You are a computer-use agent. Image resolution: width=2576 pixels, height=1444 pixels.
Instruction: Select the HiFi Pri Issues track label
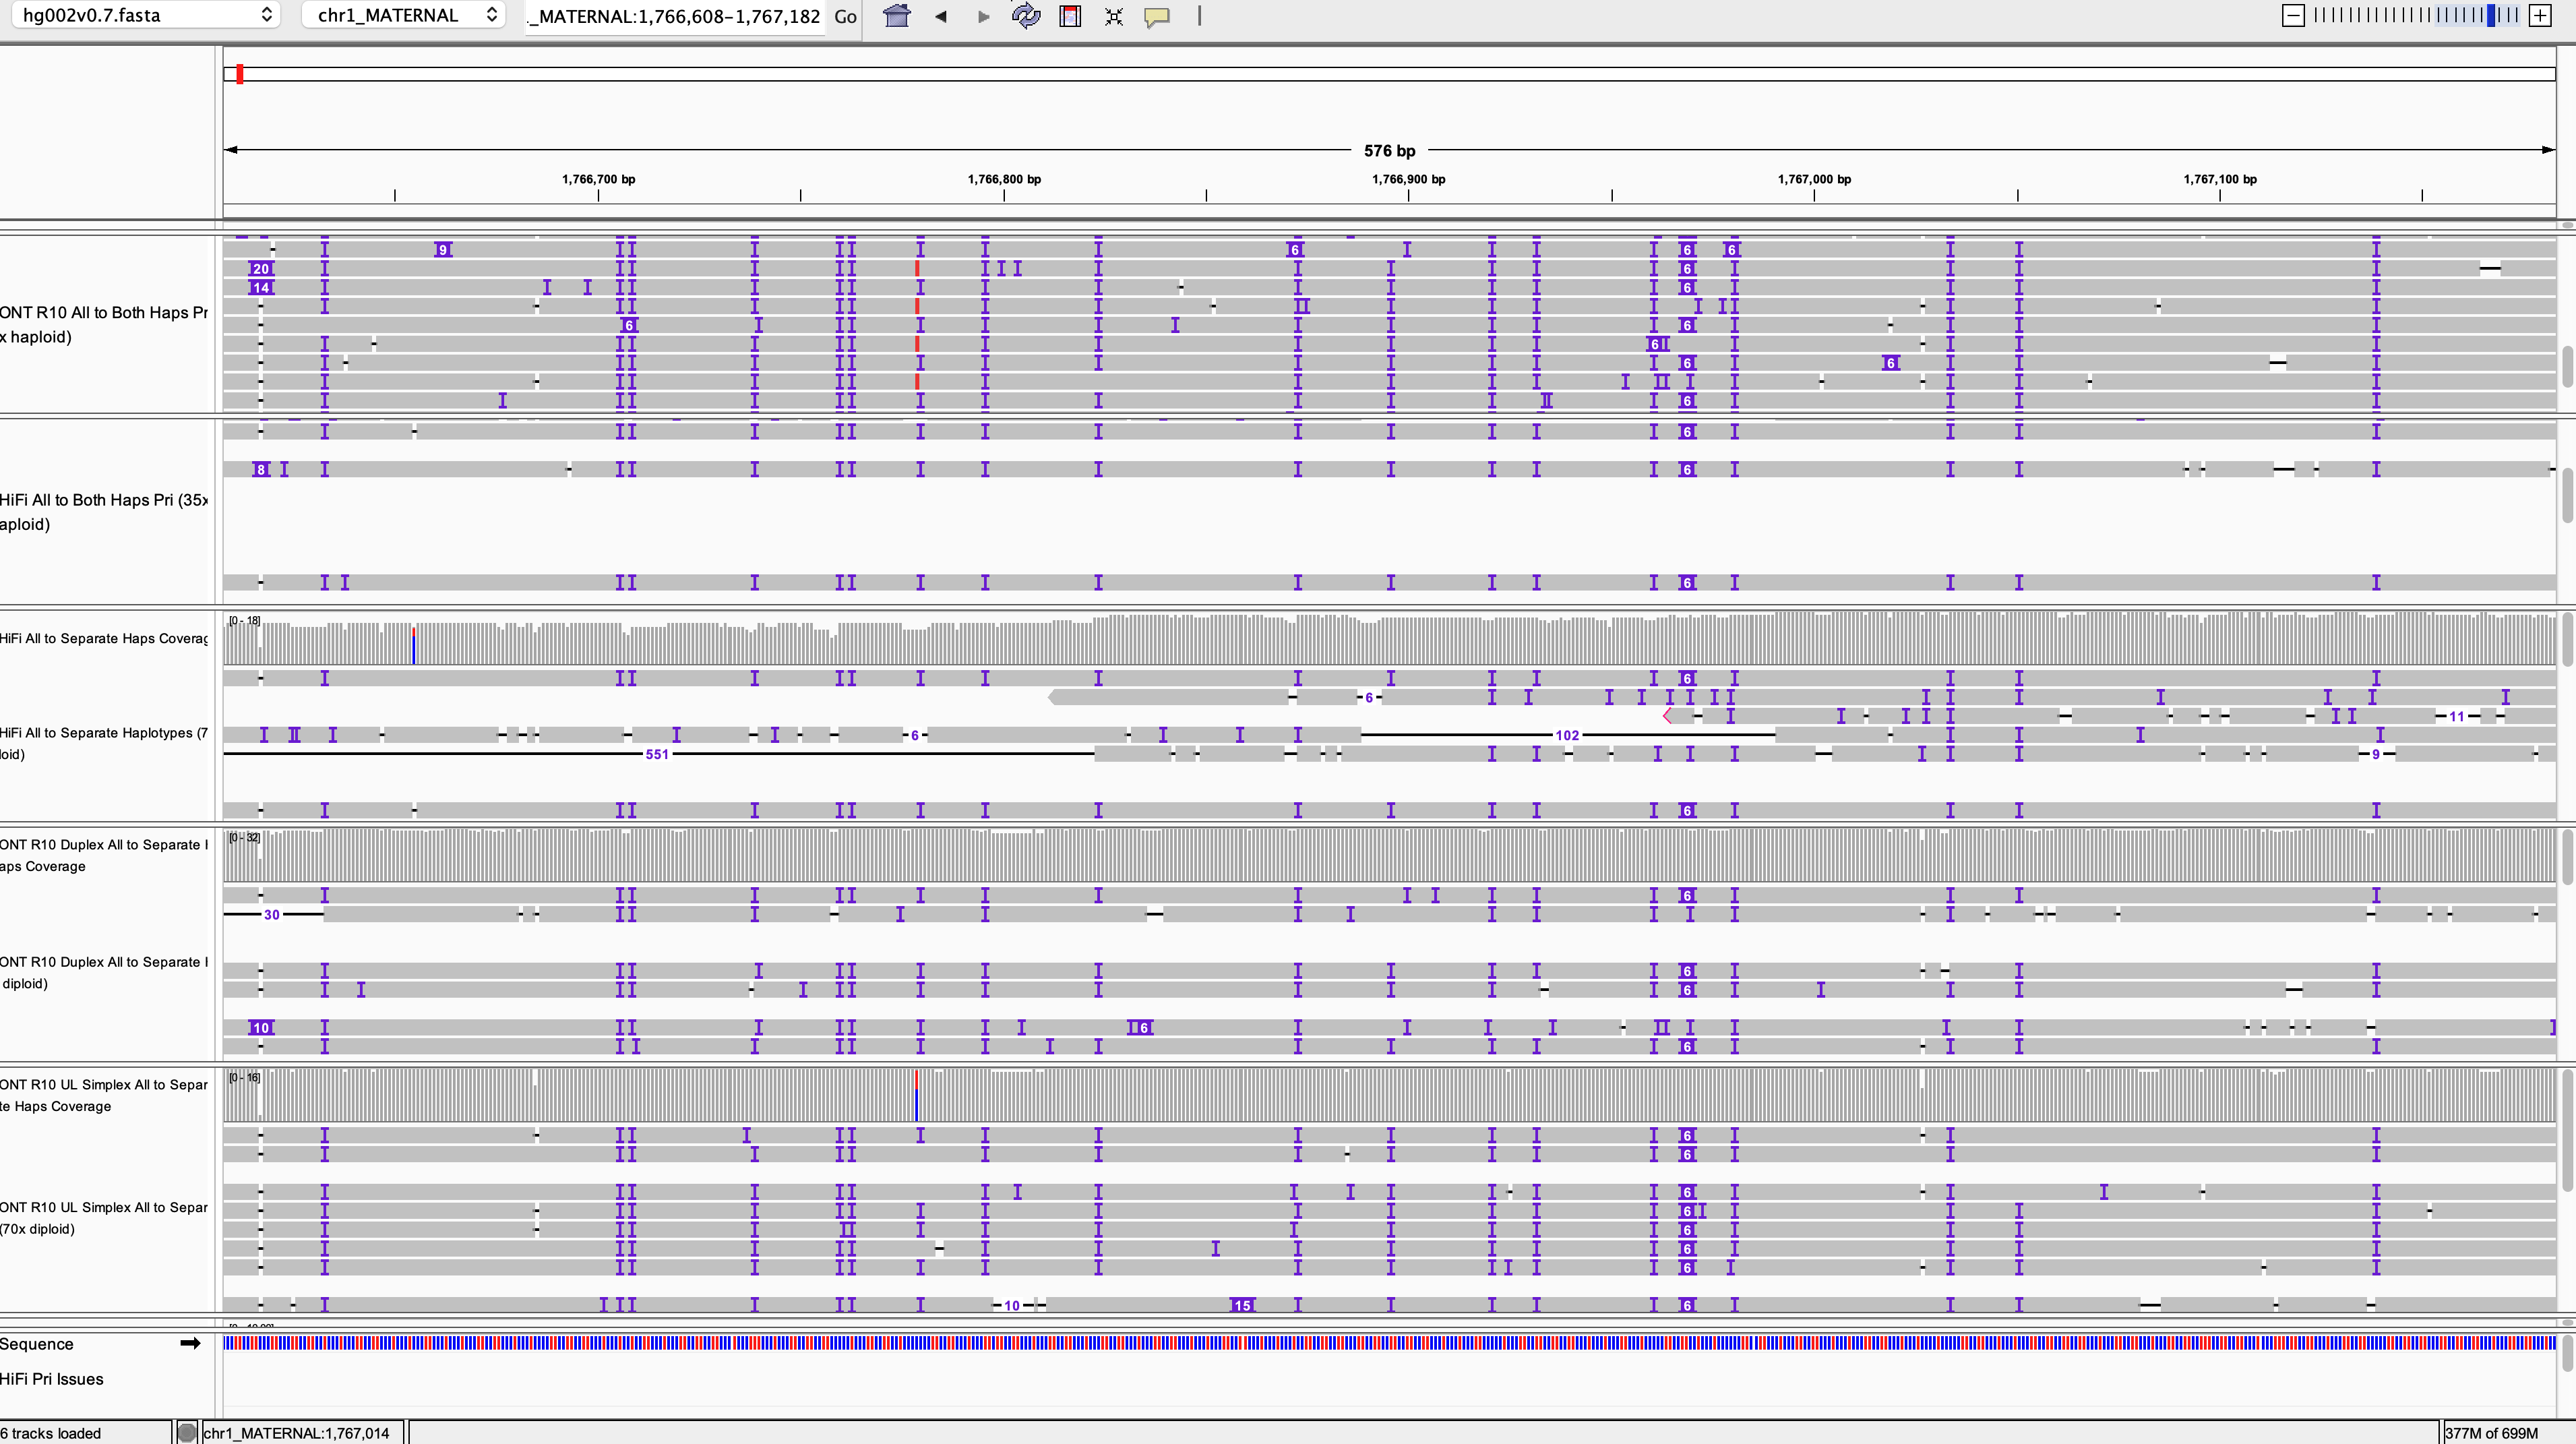tap(51, 1379)
